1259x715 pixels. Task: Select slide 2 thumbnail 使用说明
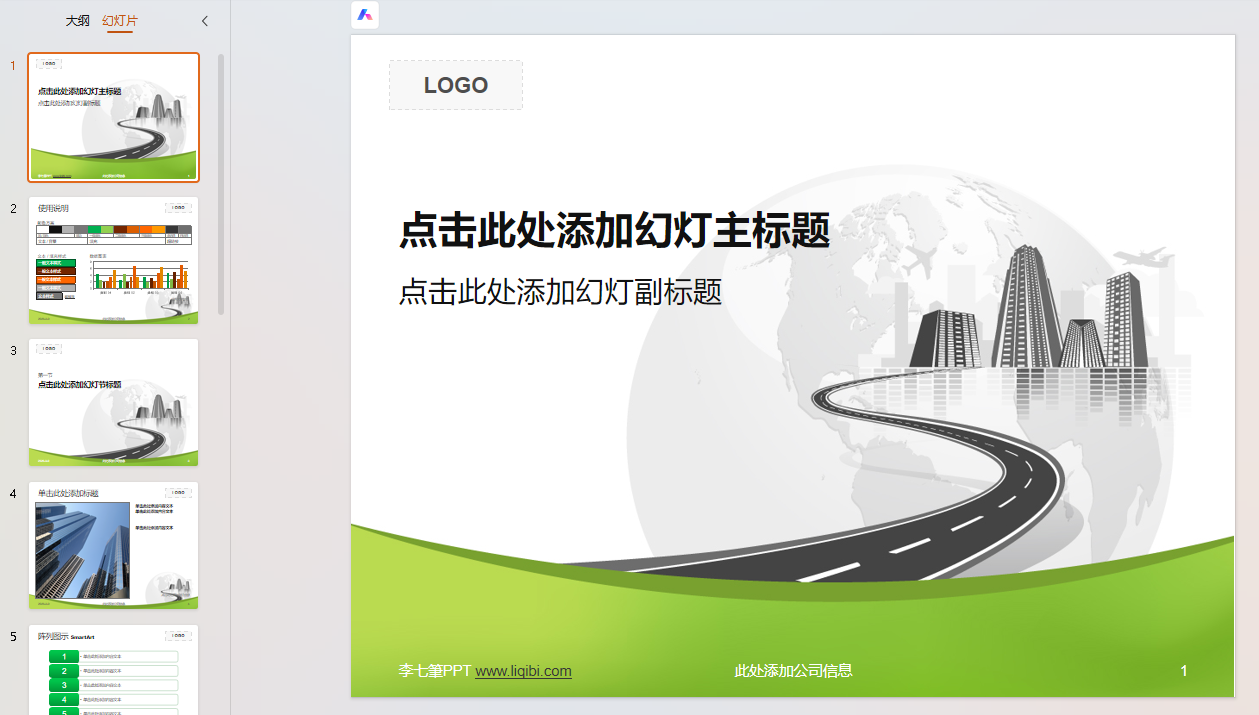pos(114,260)
